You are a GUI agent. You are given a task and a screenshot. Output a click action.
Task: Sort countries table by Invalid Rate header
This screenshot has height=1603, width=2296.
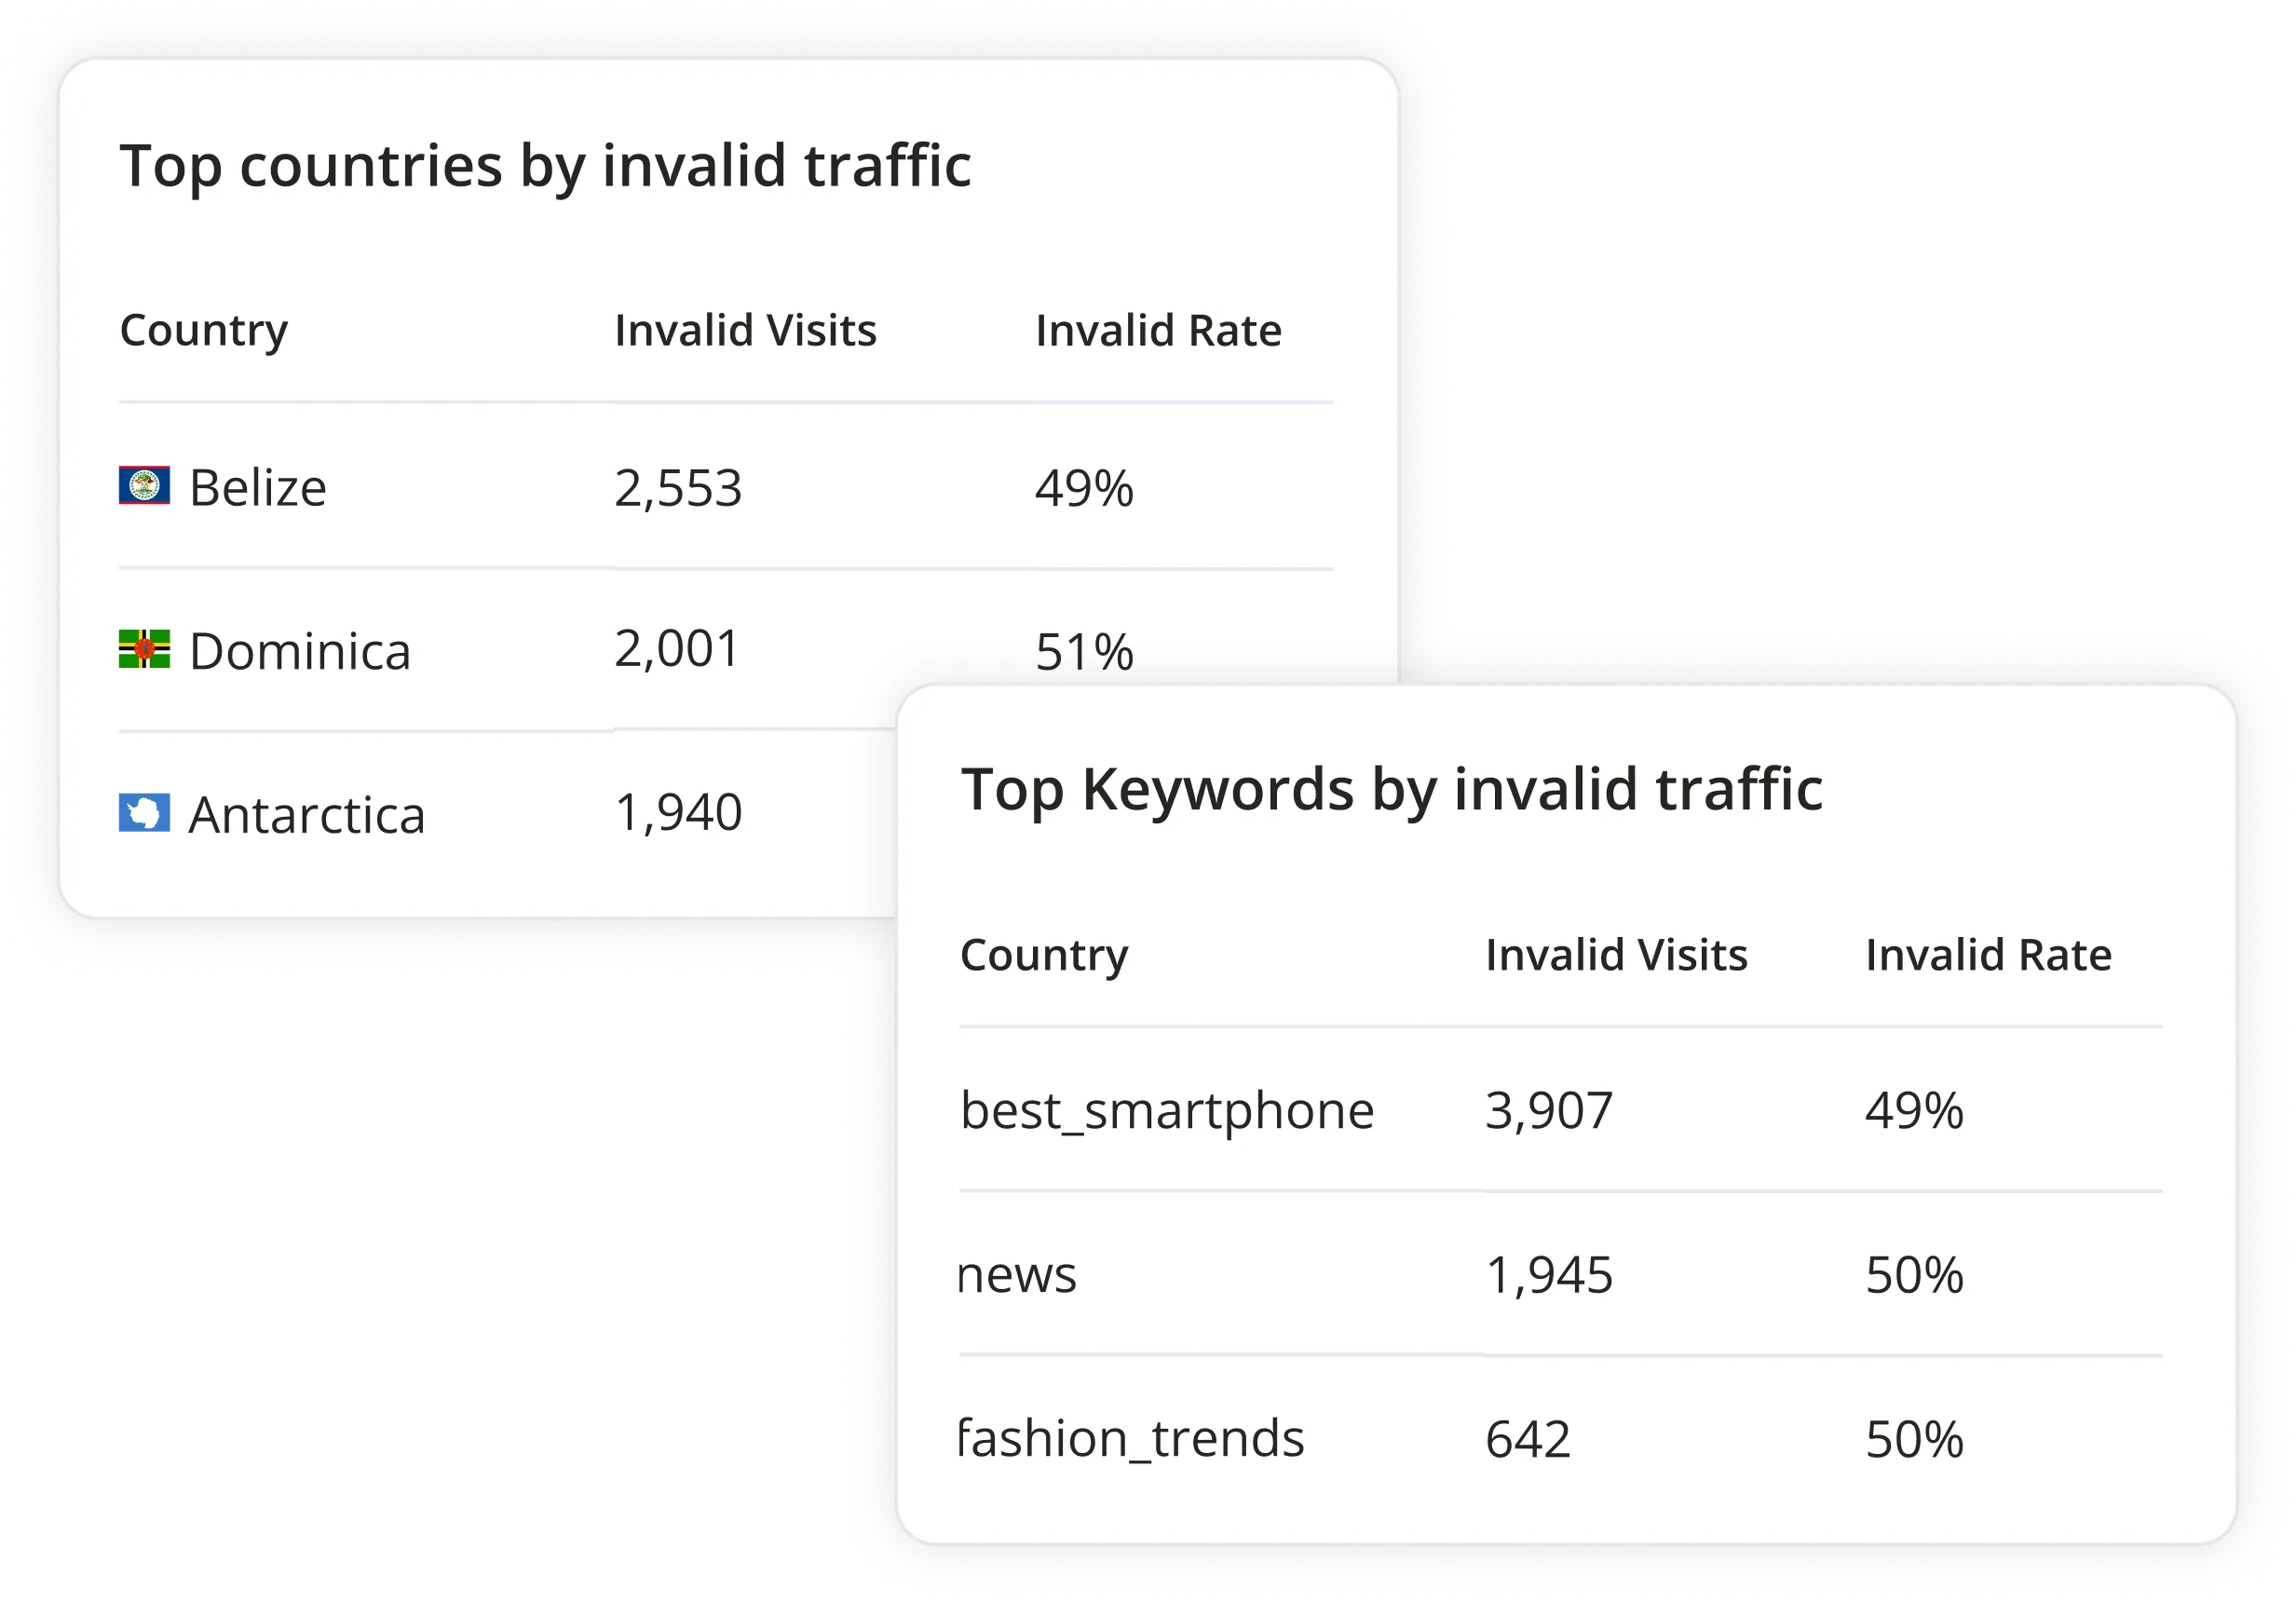(x=1158, y=331)
